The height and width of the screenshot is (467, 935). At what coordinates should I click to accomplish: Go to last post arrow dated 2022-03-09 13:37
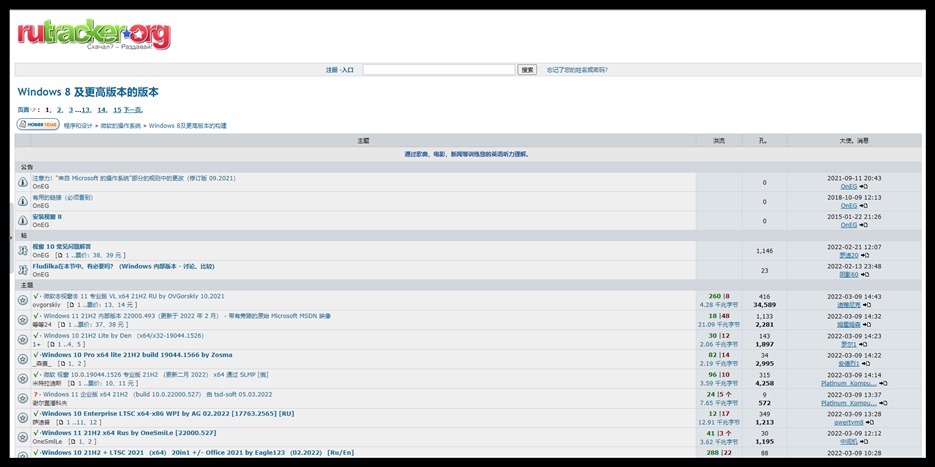[x=883, y=403]
